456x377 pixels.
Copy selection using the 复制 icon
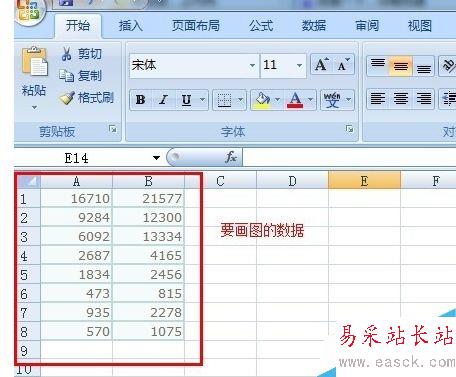pos(66,76)
